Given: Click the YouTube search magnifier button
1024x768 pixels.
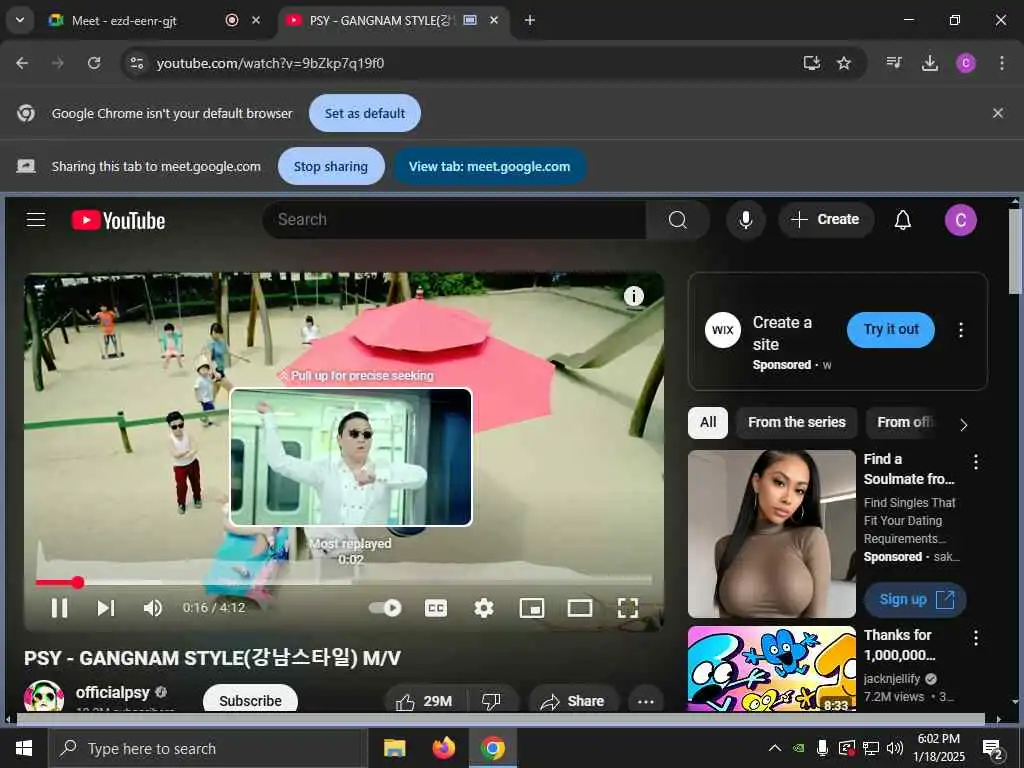Looking at the screenshot, I should point(677,220).
